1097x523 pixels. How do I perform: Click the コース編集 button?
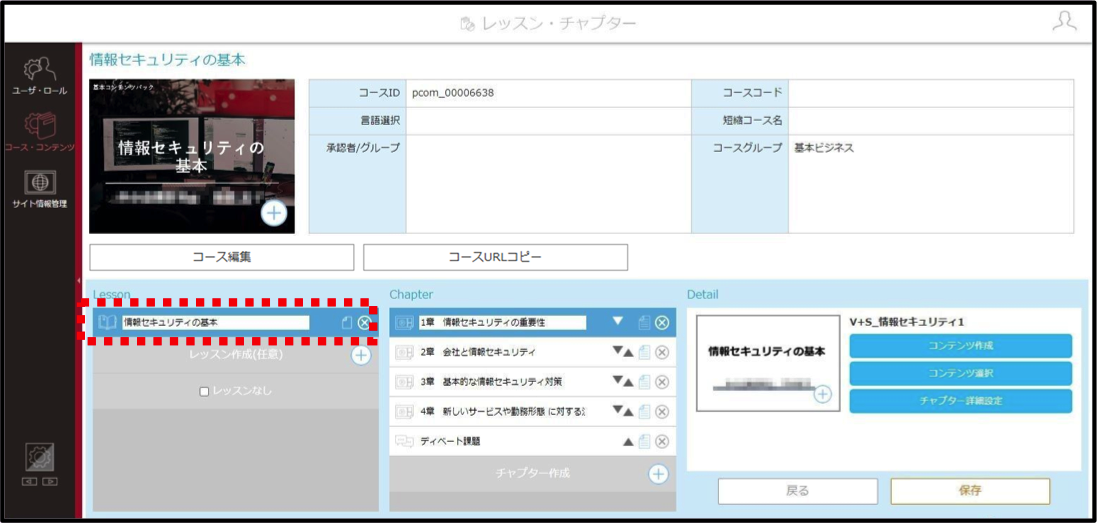point(222,257)
